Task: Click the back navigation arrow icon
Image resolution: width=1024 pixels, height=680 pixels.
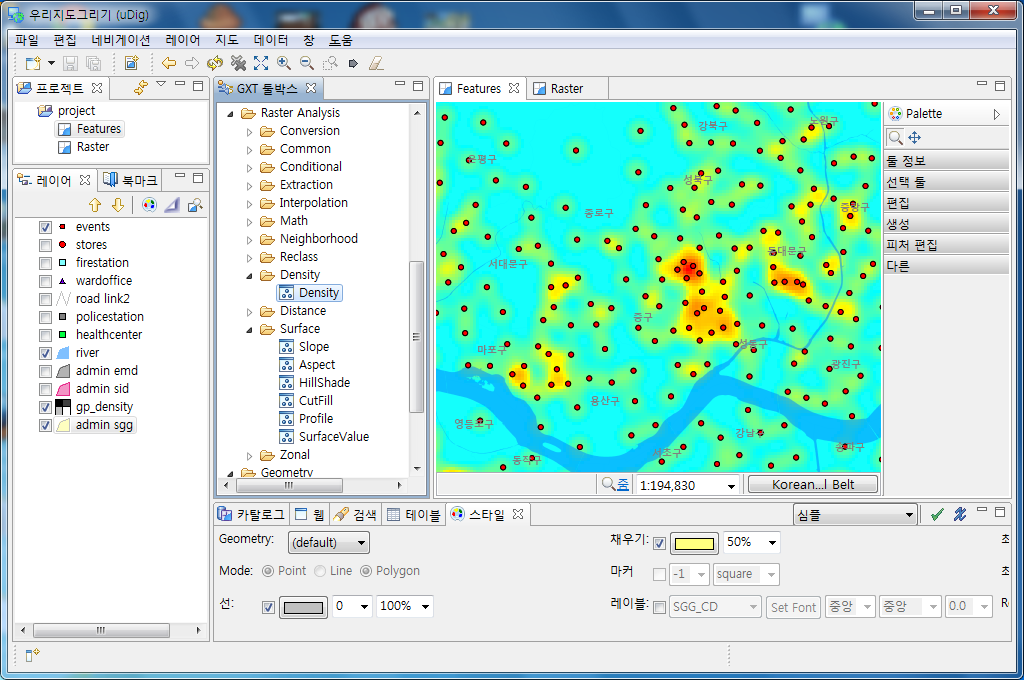Action: click(x=168, y=62)
